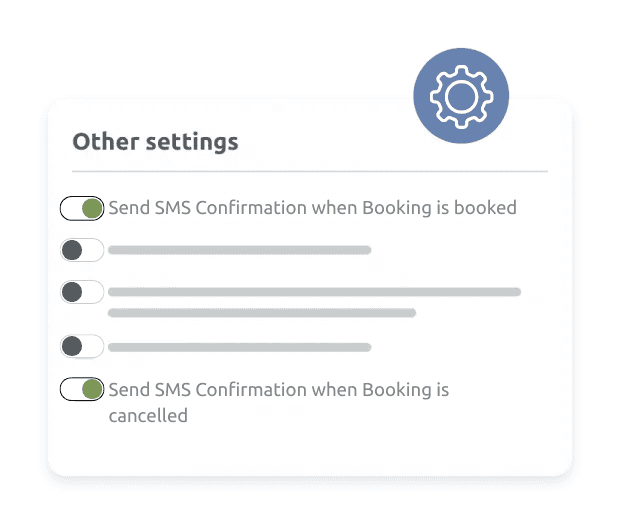Click the placeholder bar beside the second toggle
Image resolution: width=620 pixels, height=524 pixels.
coord(240,250)
